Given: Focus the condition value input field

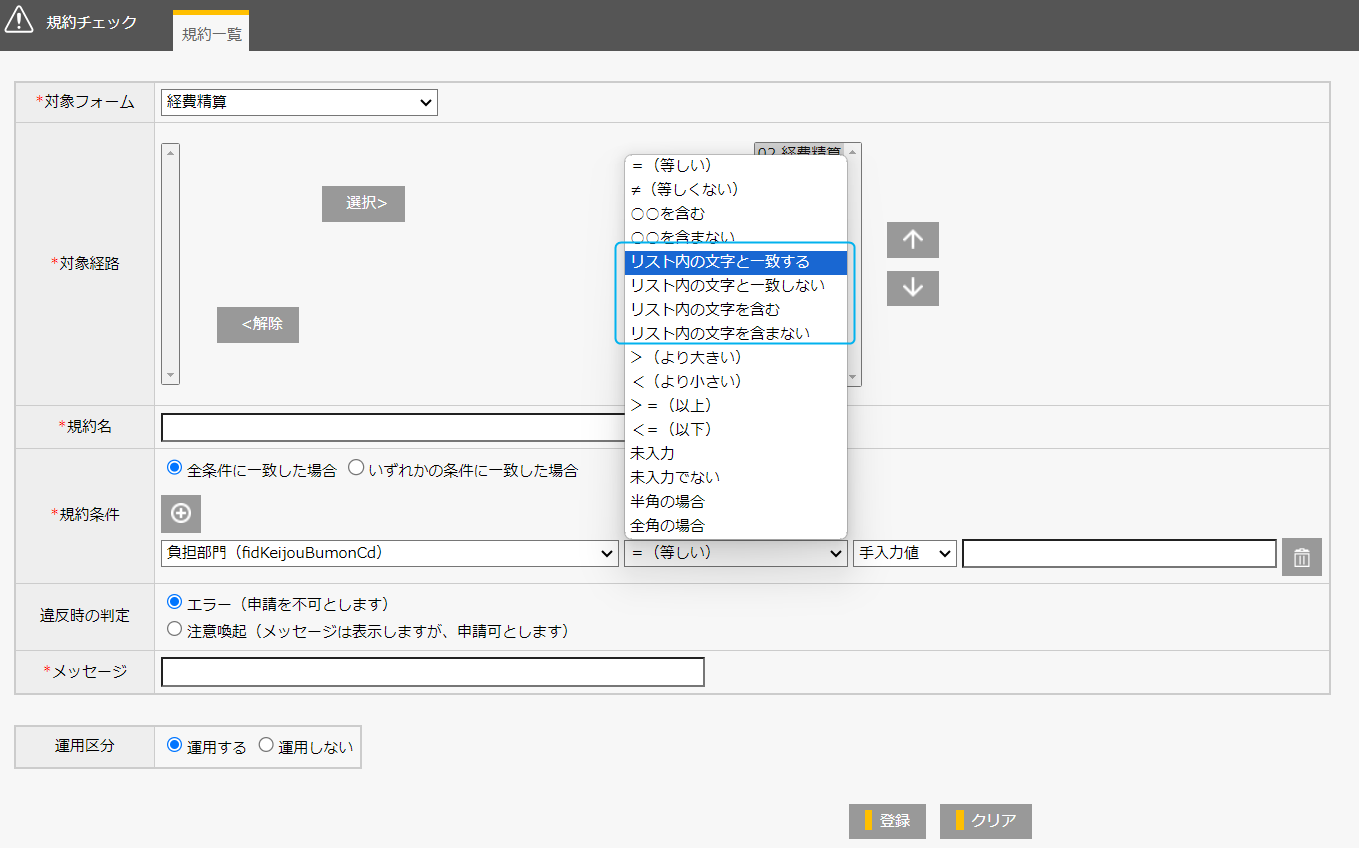Looking at the screenshot, I should [1119, 553].
